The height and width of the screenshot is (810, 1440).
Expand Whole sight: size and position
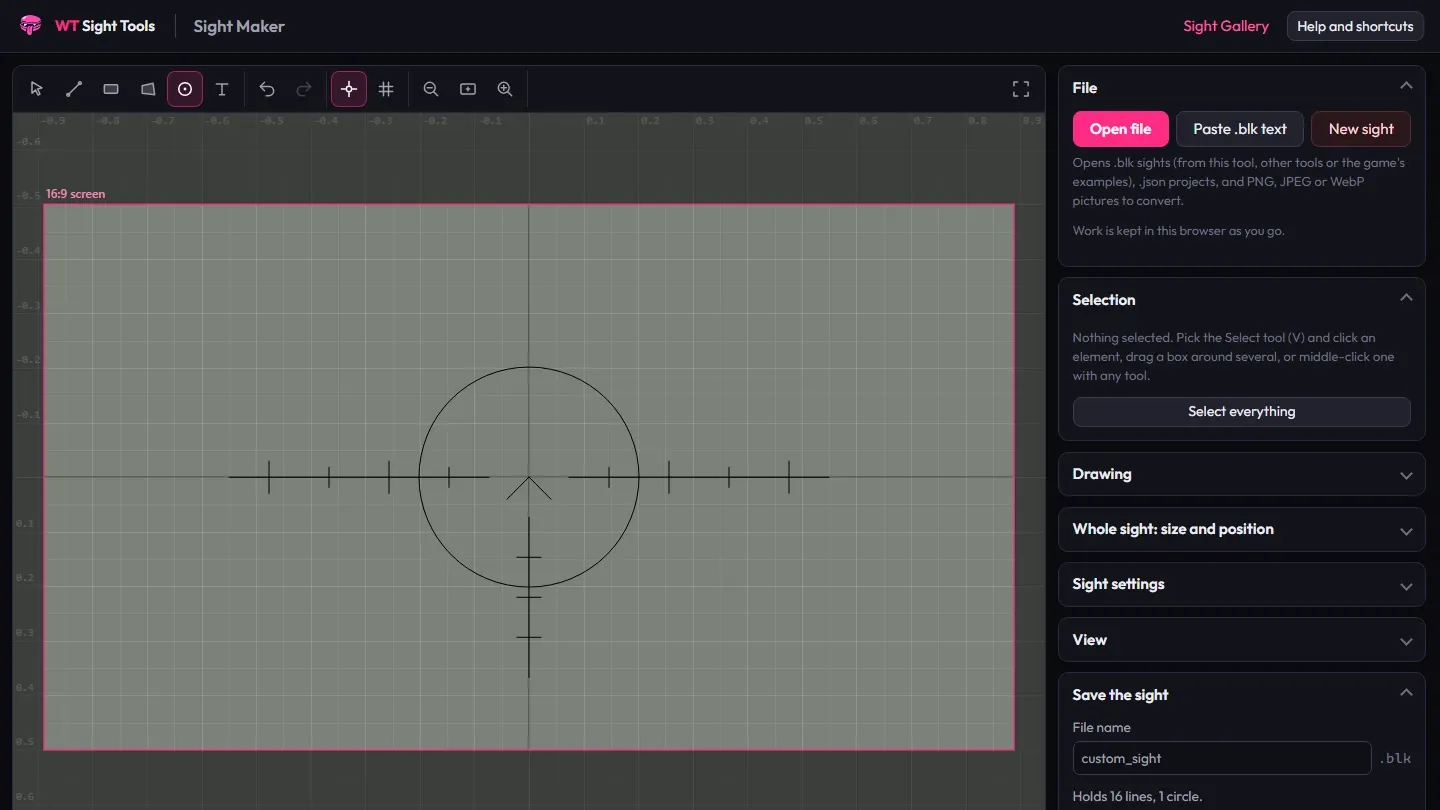click(x=1241, y=529)
